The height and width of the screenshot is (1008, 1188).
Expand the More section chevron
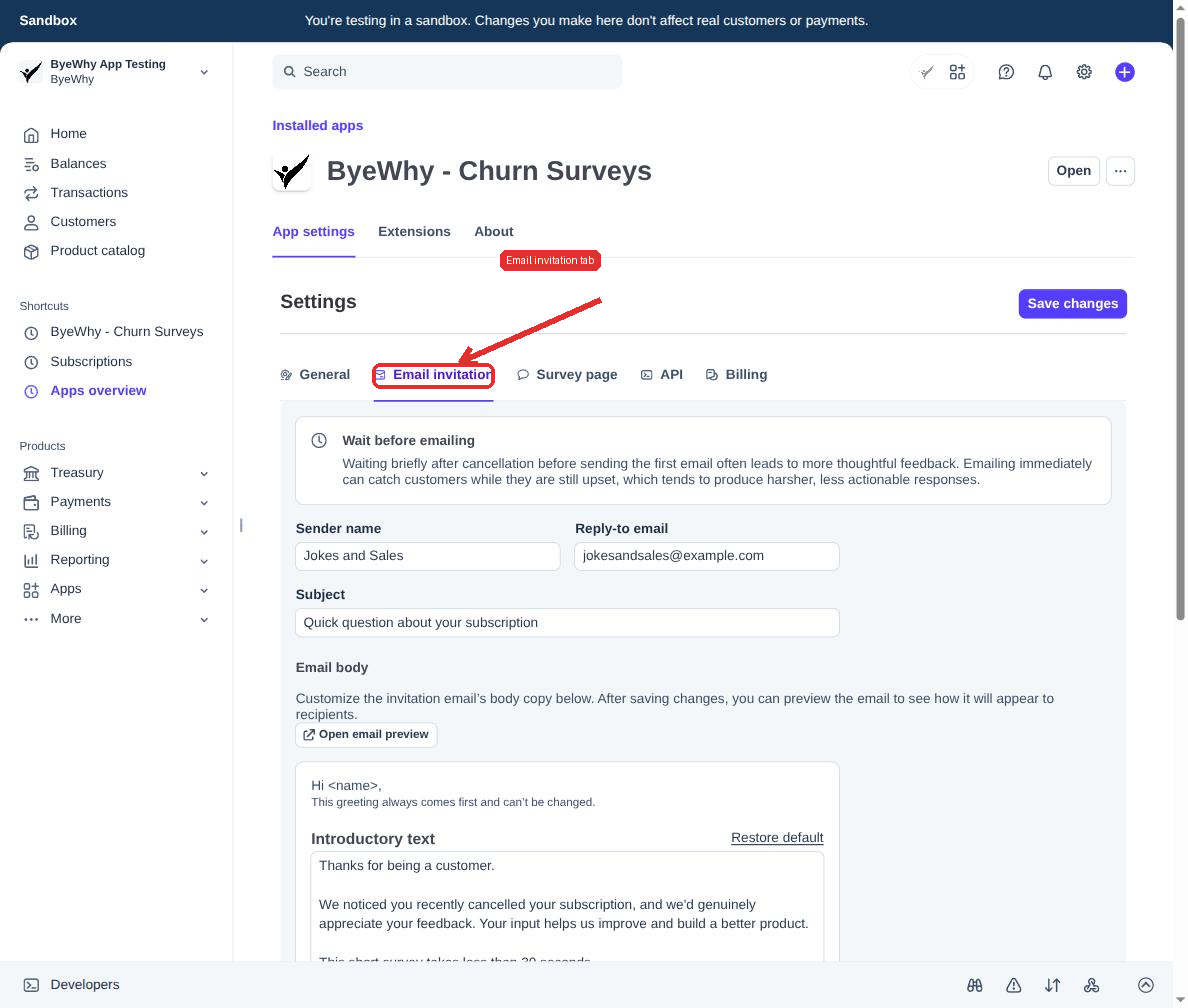point(204,619)
